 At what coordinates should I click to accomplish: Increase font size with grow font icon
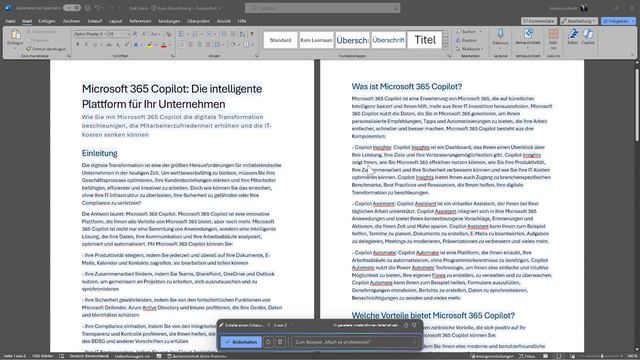pyautogui.click(x=135, y=34)
